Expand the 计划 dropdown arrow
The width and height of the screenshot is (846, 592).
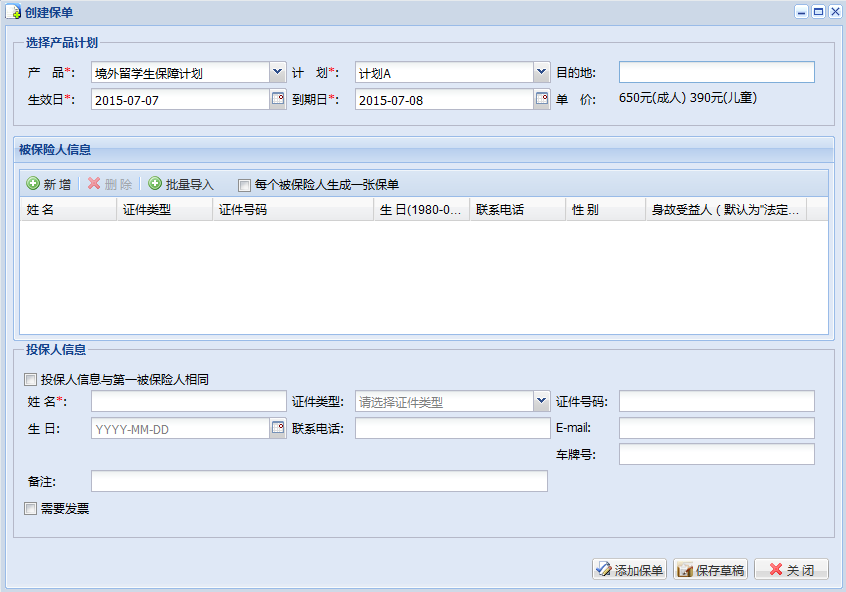tap(542, 72)
